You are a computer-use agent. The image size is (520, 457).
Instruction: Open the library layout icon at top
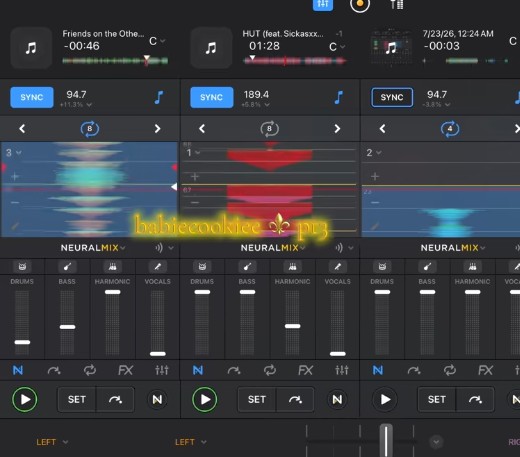[397, 5]
